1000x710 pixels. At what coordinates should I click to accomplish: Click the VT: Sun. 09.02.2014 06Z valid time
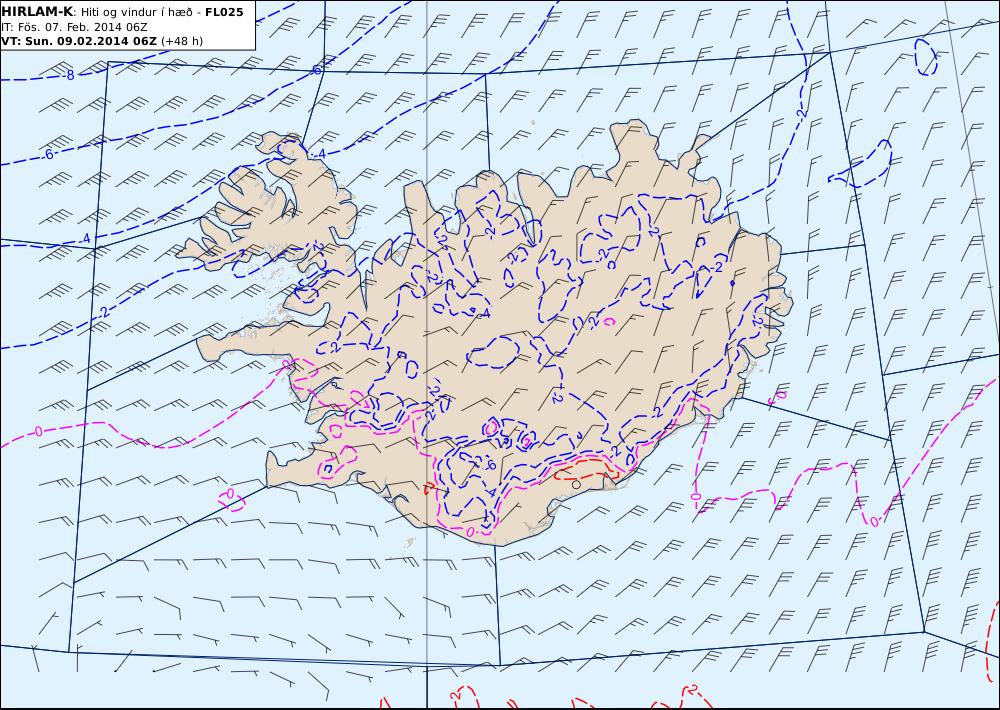click(x=78, y=41)
